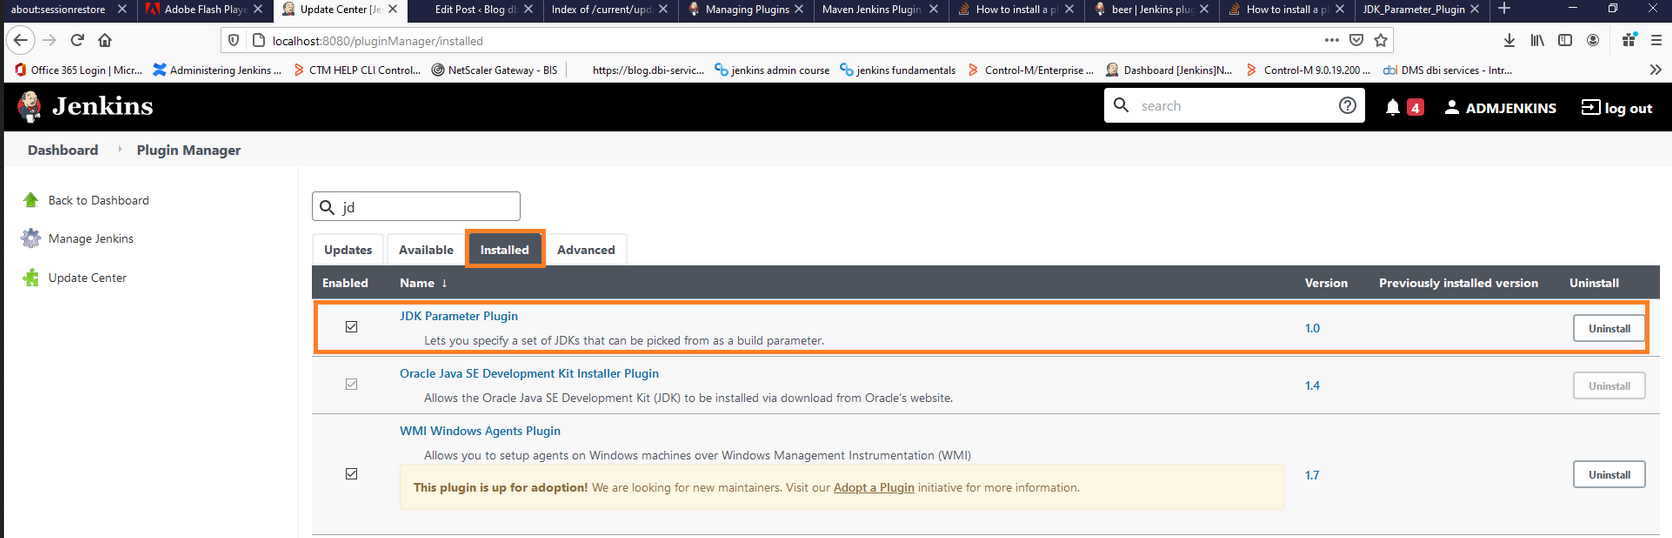This screenshot has width=1672, height=538.
Task: Open the Advanced tab
Action: tap(586, 249)
